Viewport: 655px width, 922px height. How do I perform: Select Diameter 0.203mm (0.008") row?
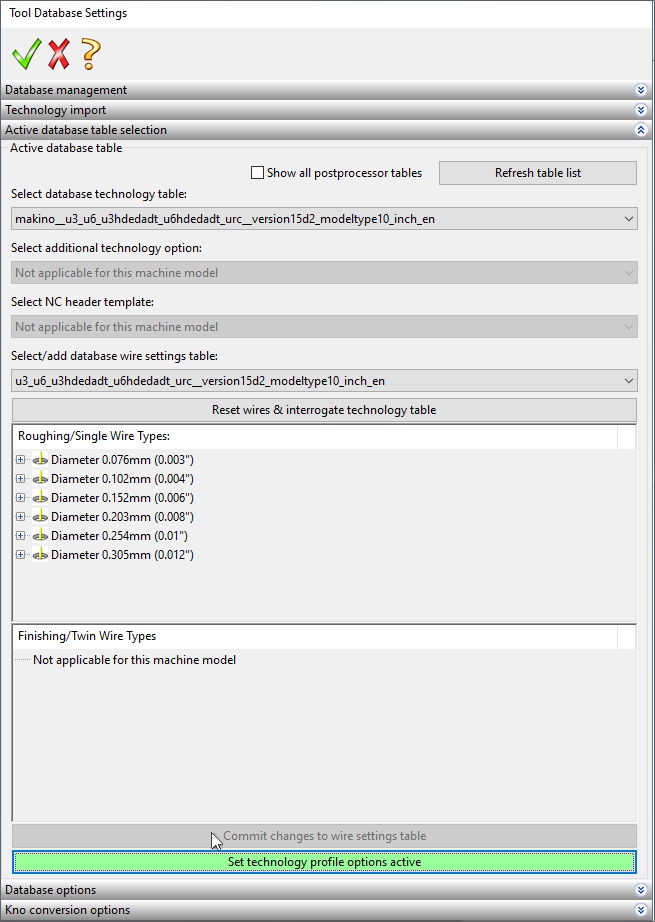[122, 517]
